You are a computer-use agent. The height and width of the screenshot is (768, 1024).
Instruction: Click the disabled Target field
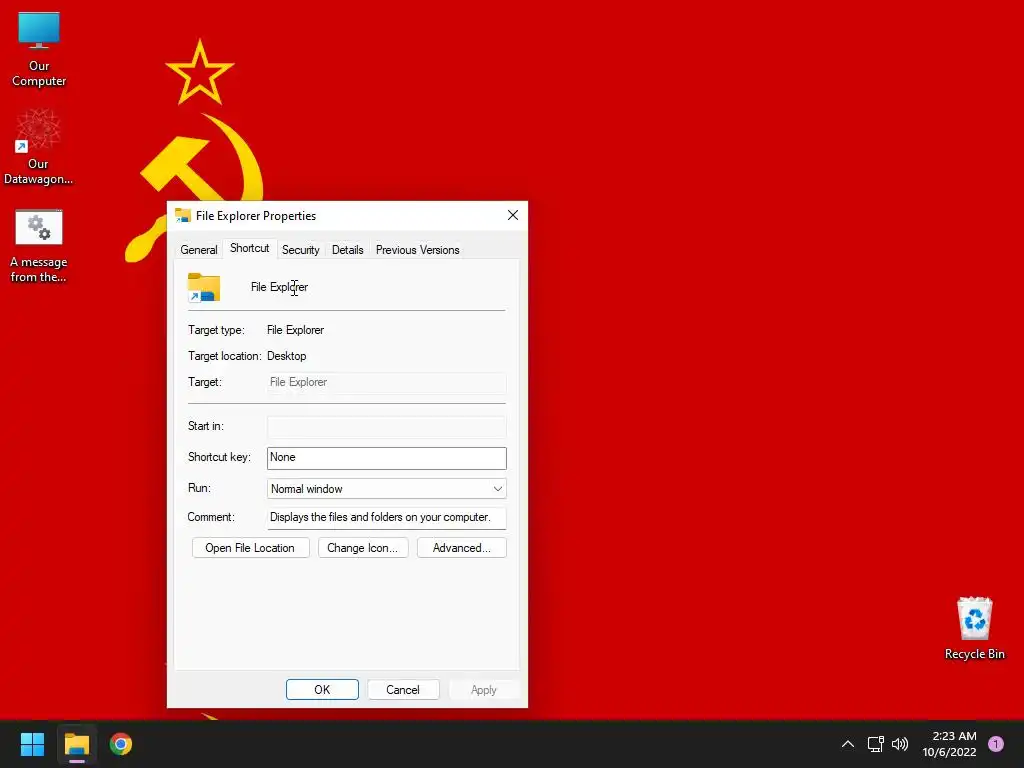[x=387, y=383]
